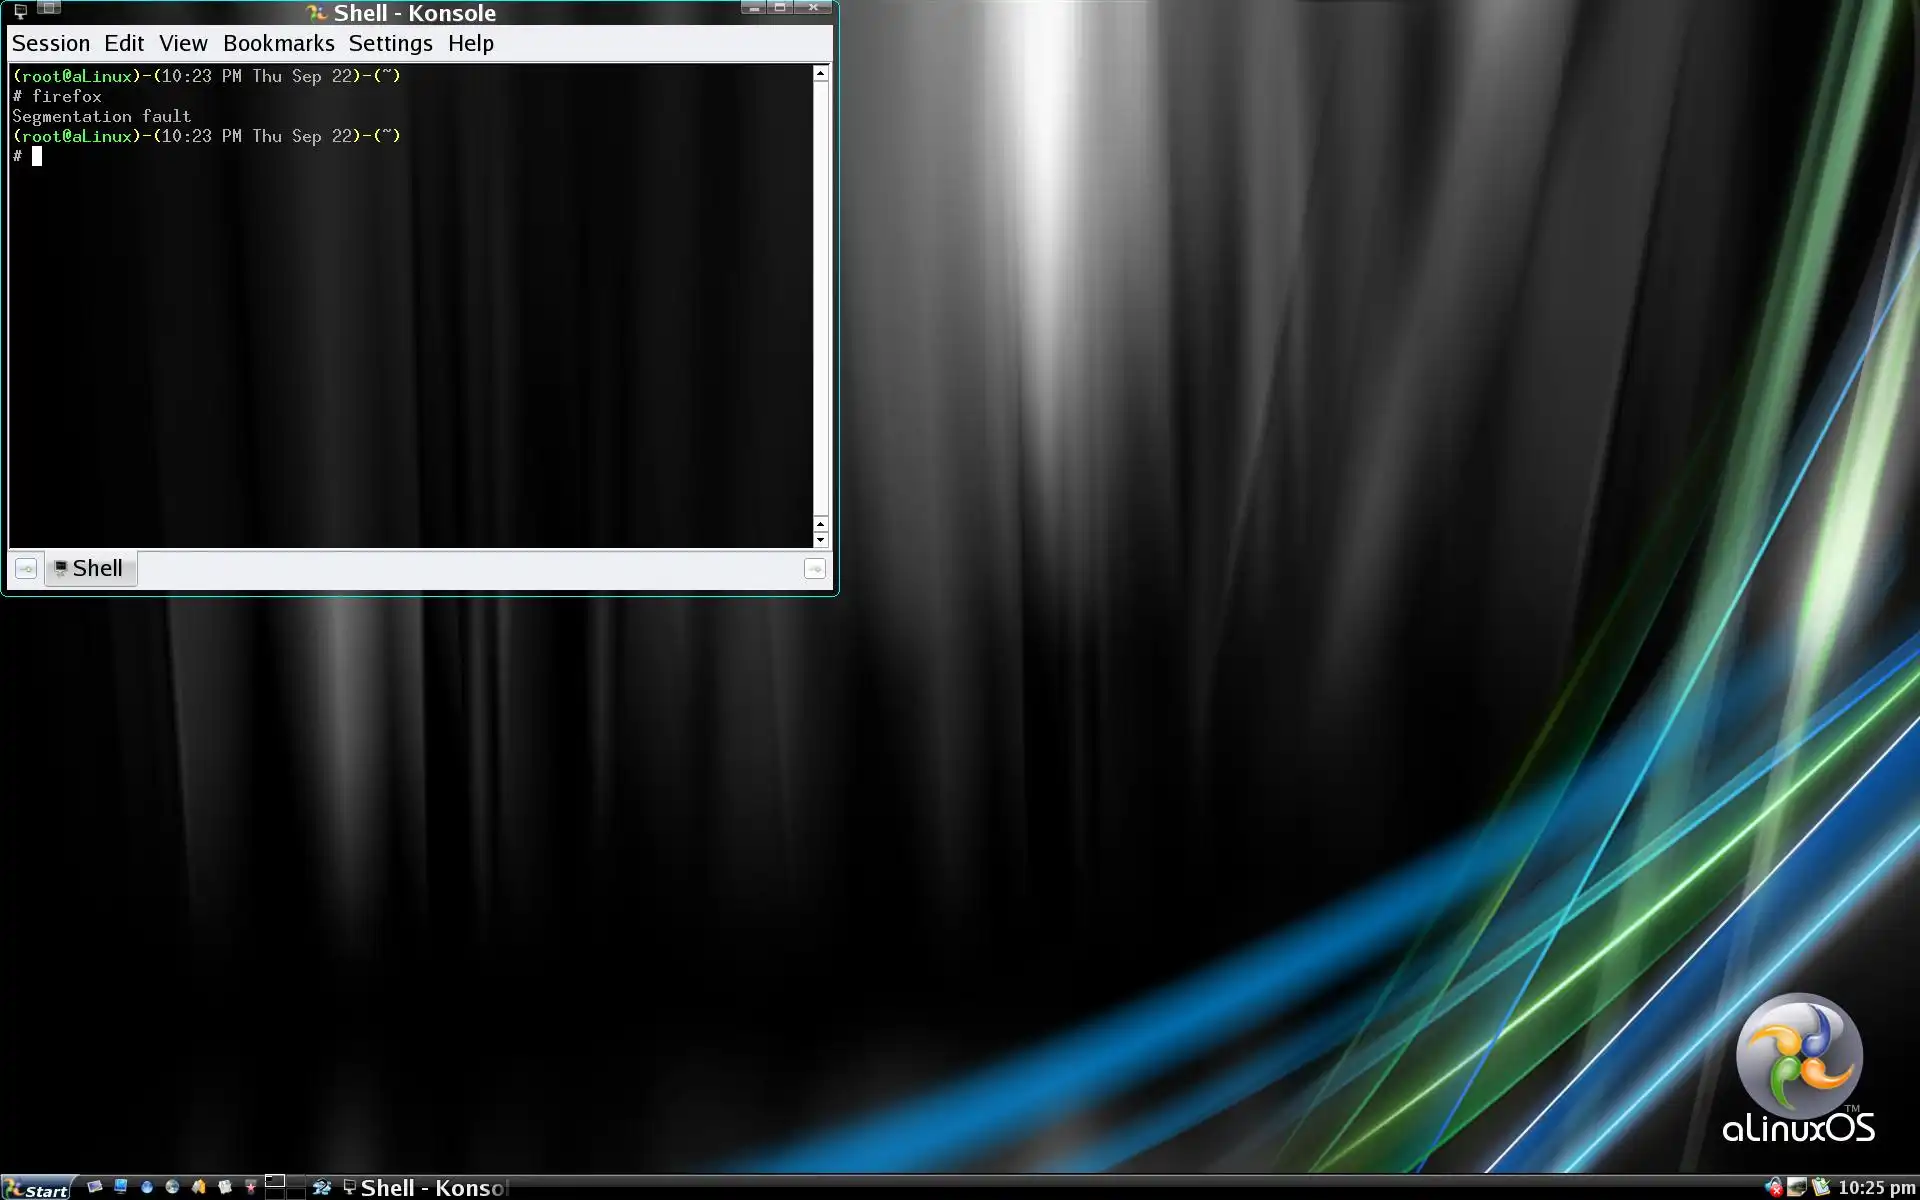This screenshot has width=1920, height=1200.
Task: Open the Start menu
Action: [38, 1188]
